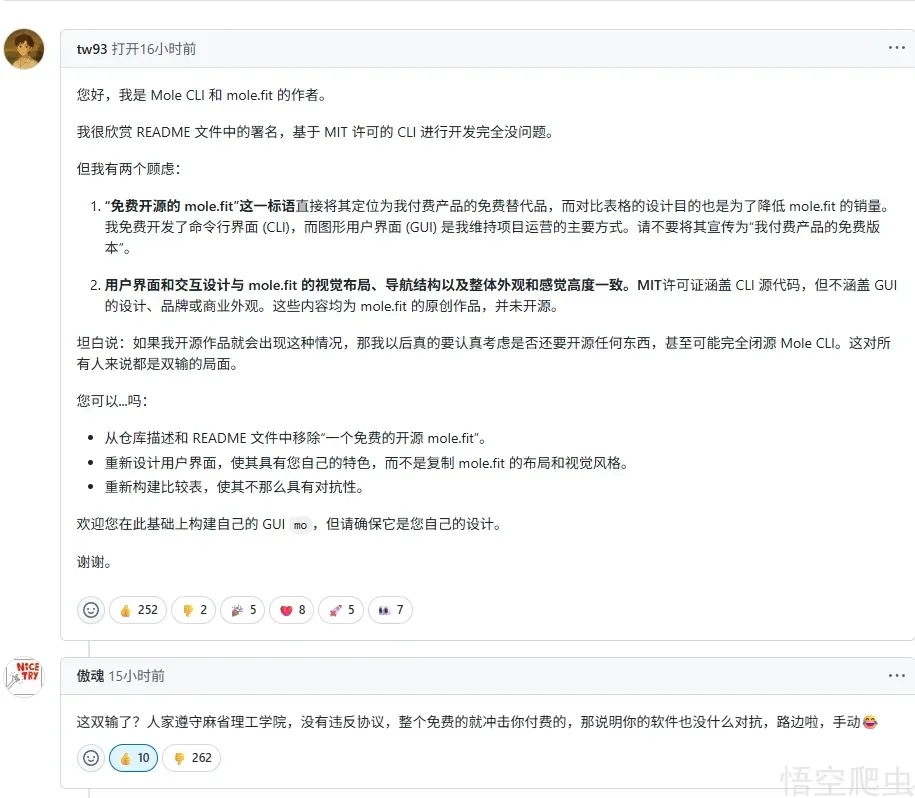Open the three-dot menu on 傲魂's comment

[x=896, y=676]
